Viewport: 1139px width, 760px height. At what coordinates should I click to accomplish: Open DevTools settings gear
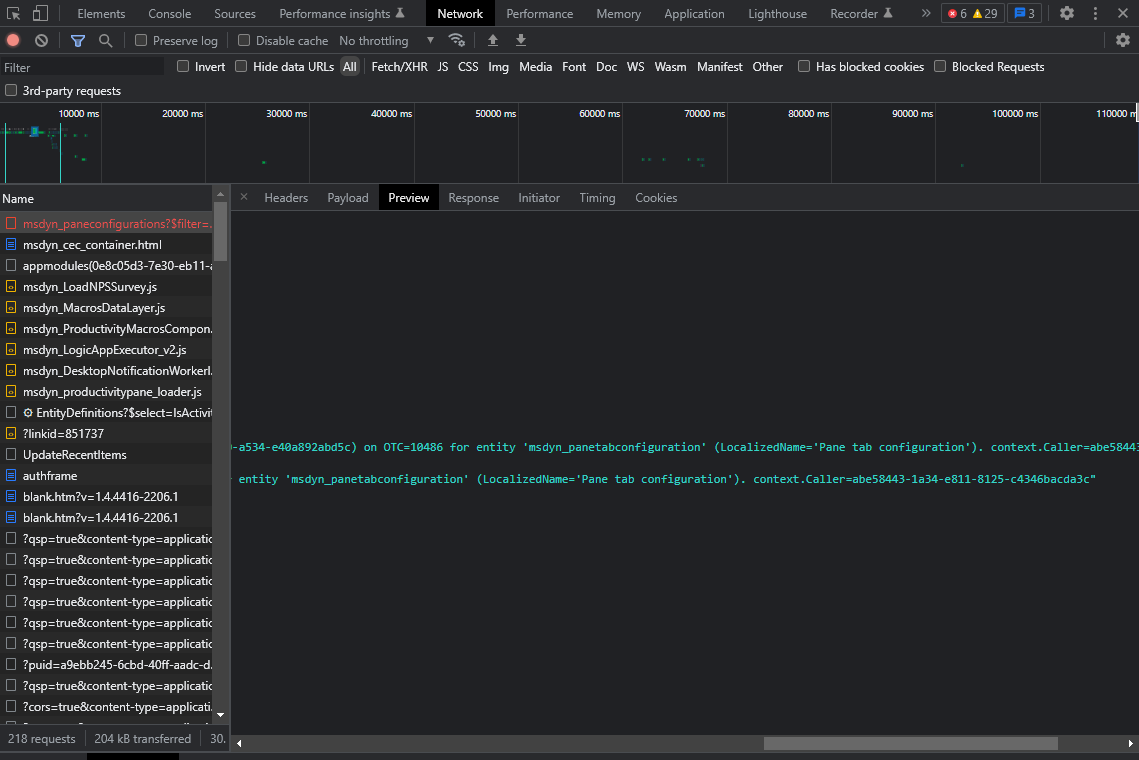(1067, 13)
